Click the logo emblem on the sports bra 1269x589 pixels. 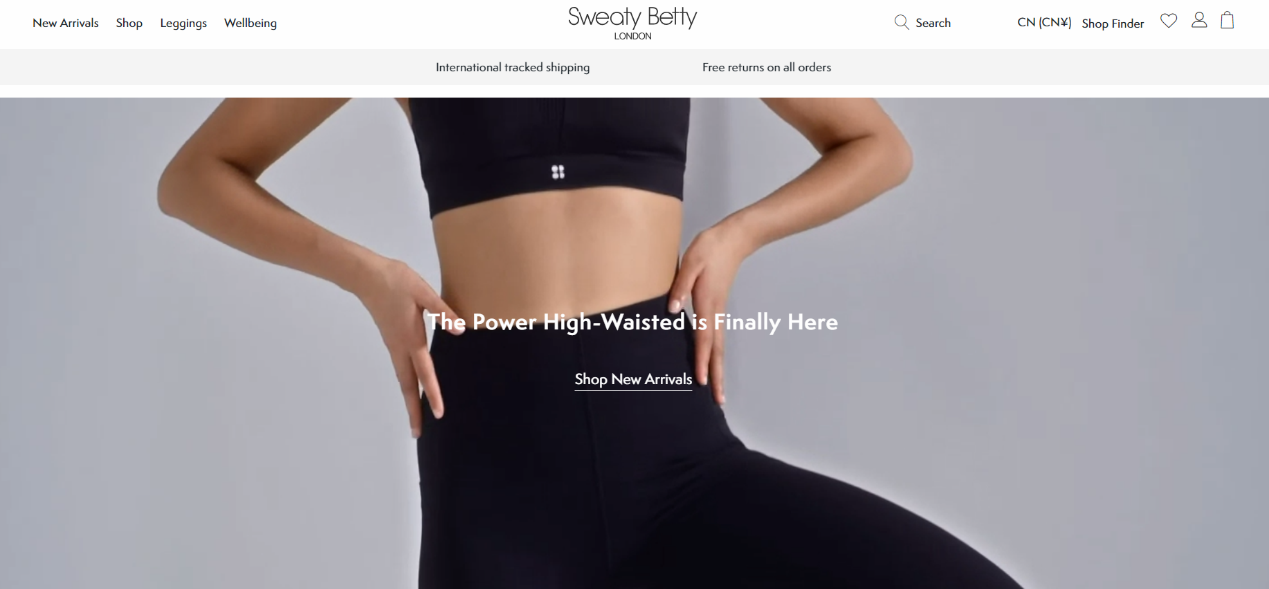click(558, 172)
